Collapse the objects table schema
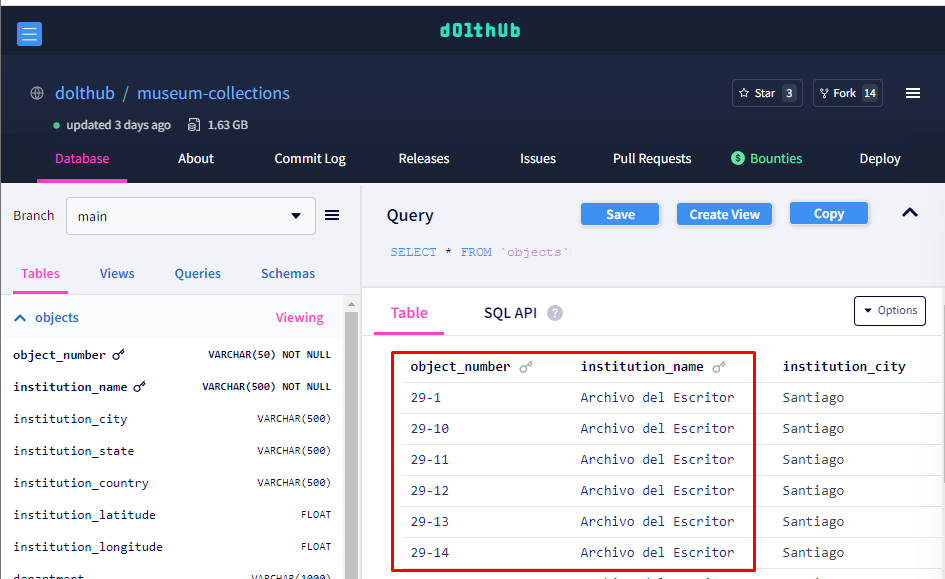 pos(19,316)
